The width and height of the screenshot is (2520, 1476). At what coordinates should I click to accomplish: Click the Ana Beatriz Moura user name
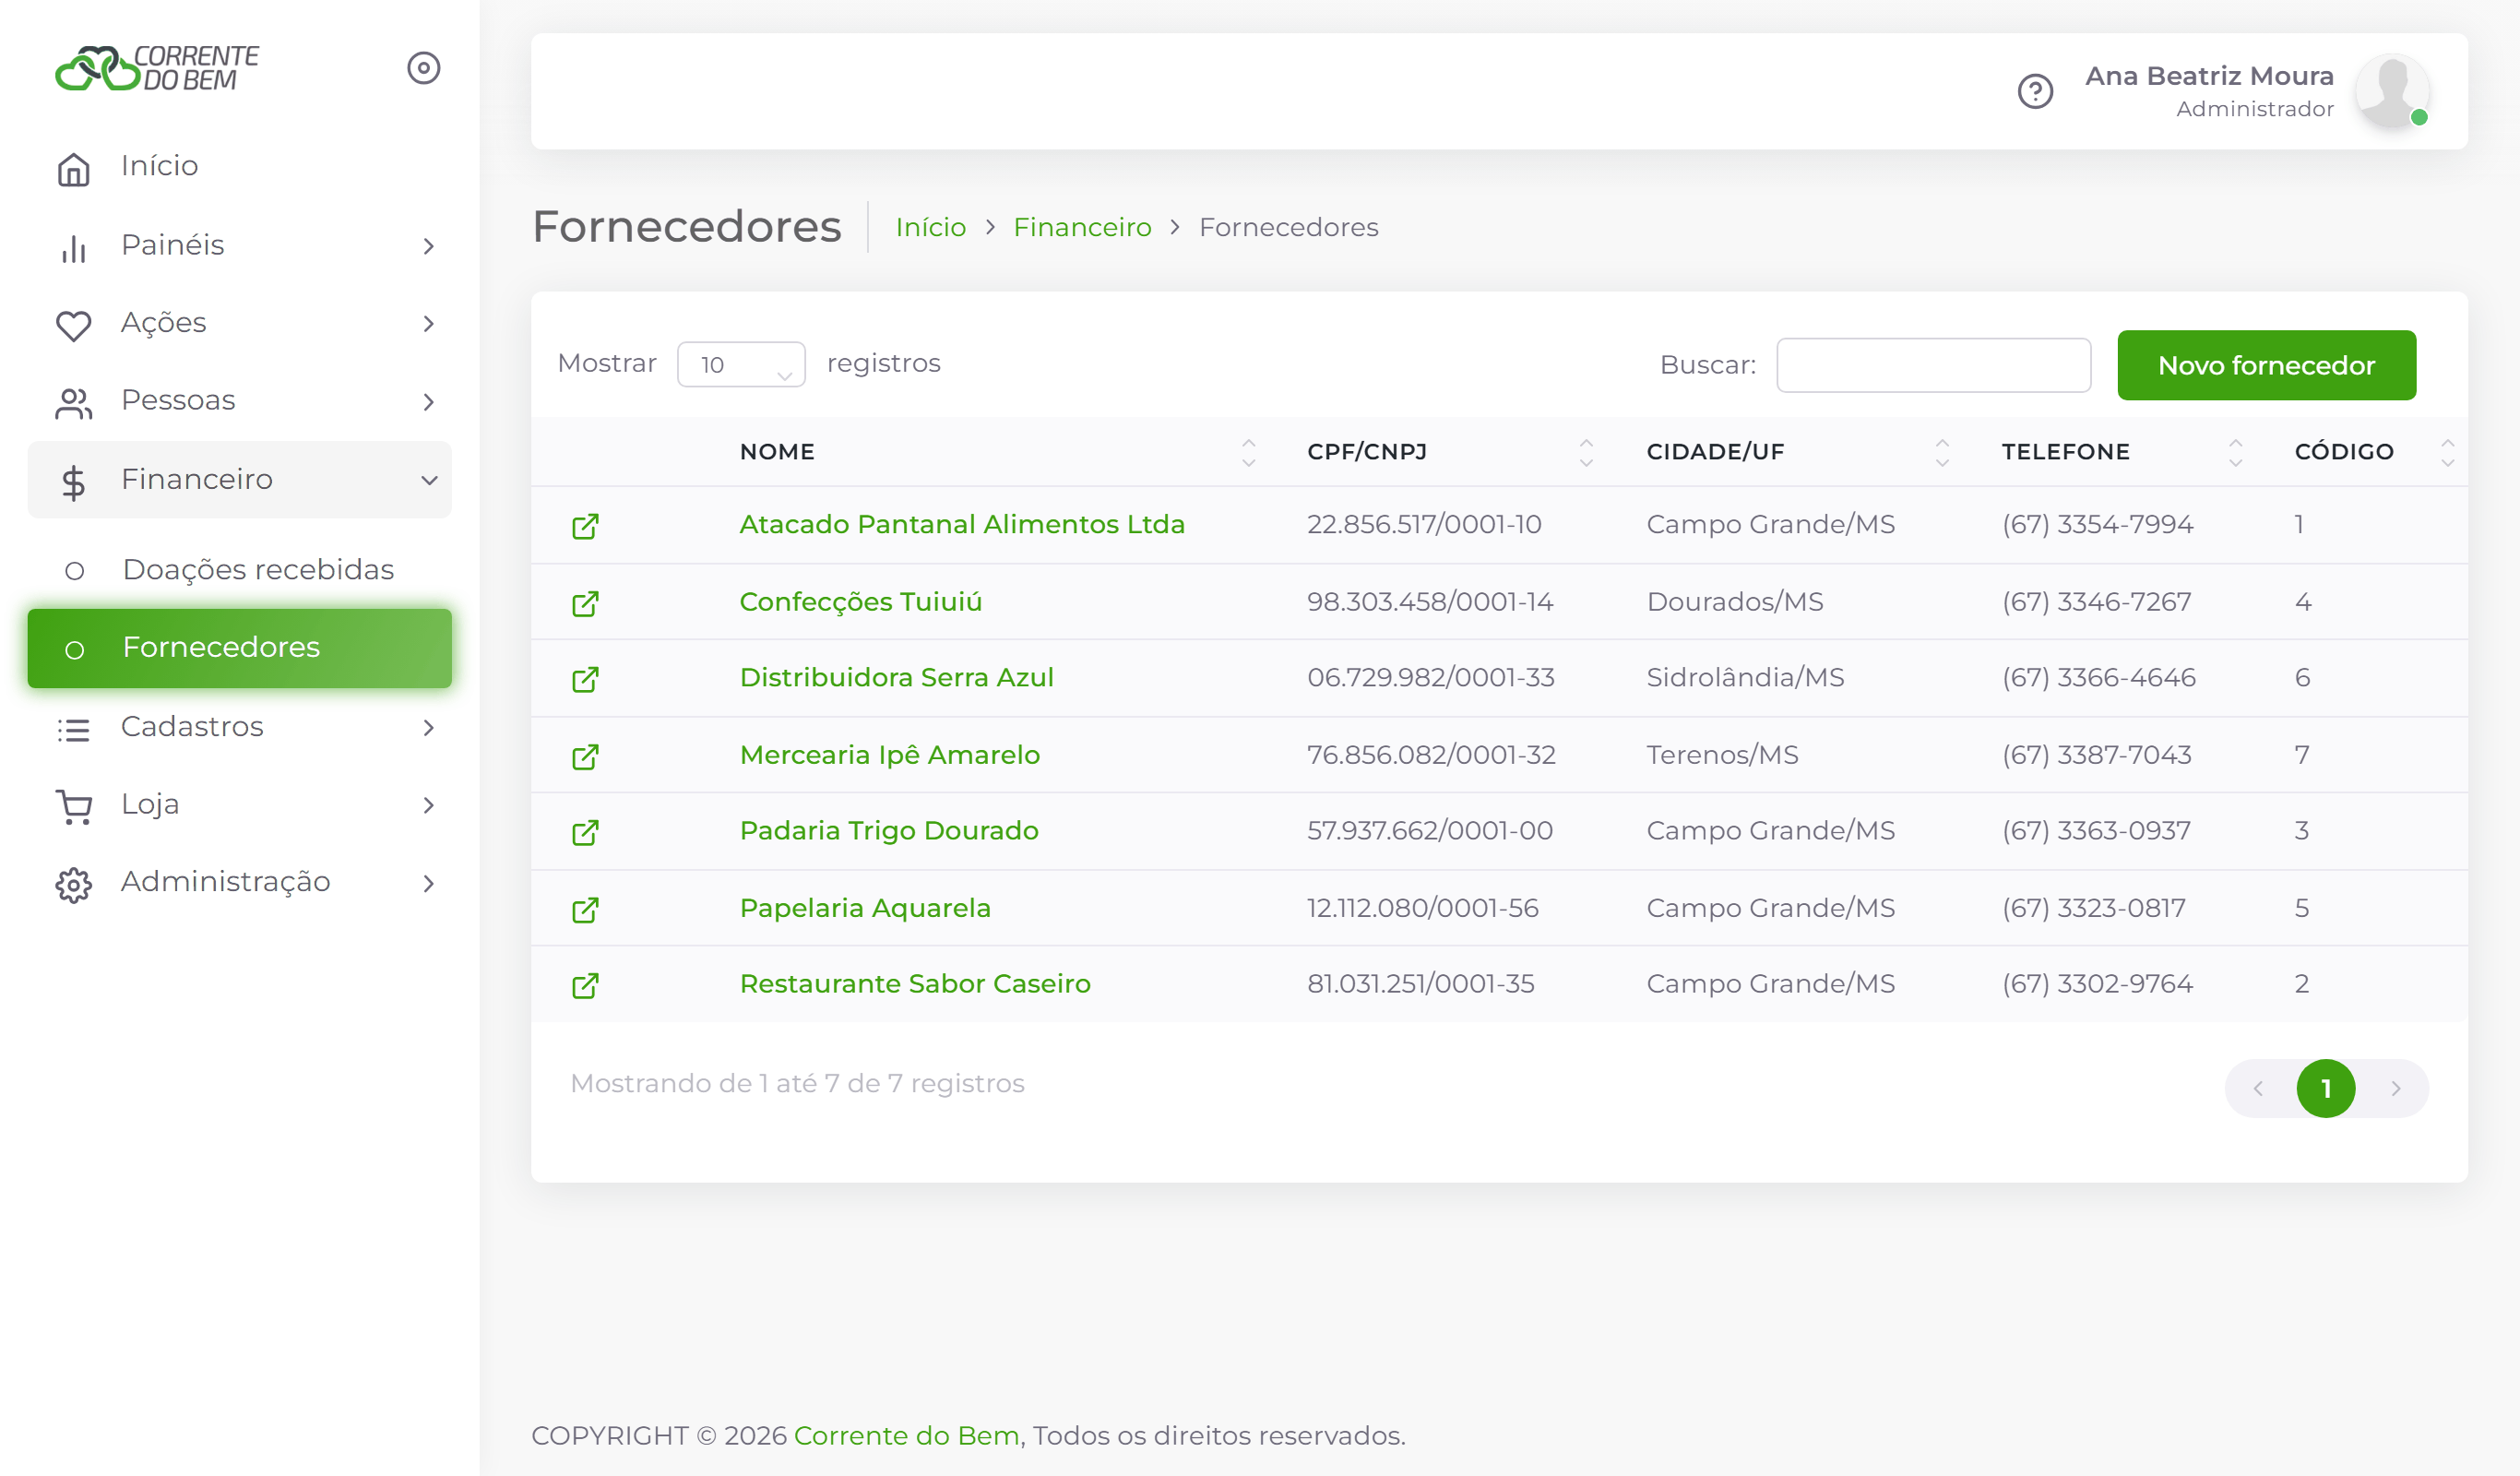(2209, 76)
